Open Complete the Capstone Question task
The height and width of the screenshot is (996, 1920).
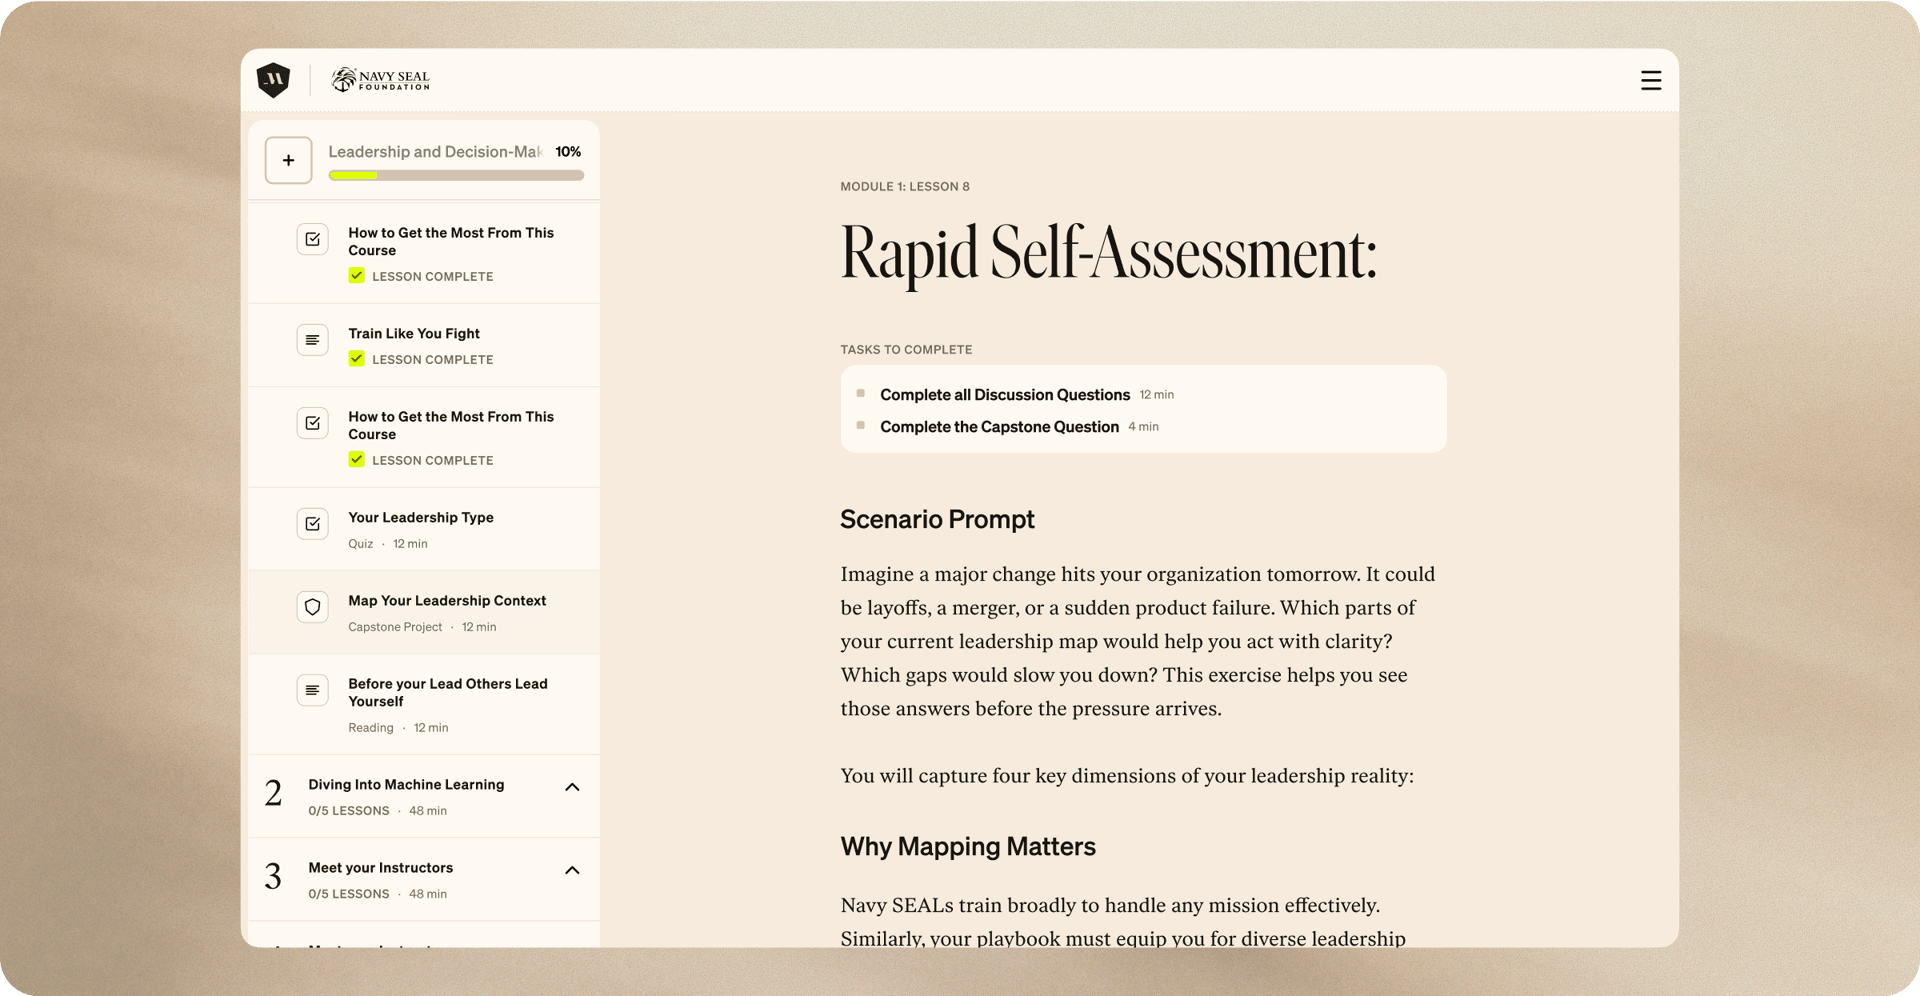[999, 427]
